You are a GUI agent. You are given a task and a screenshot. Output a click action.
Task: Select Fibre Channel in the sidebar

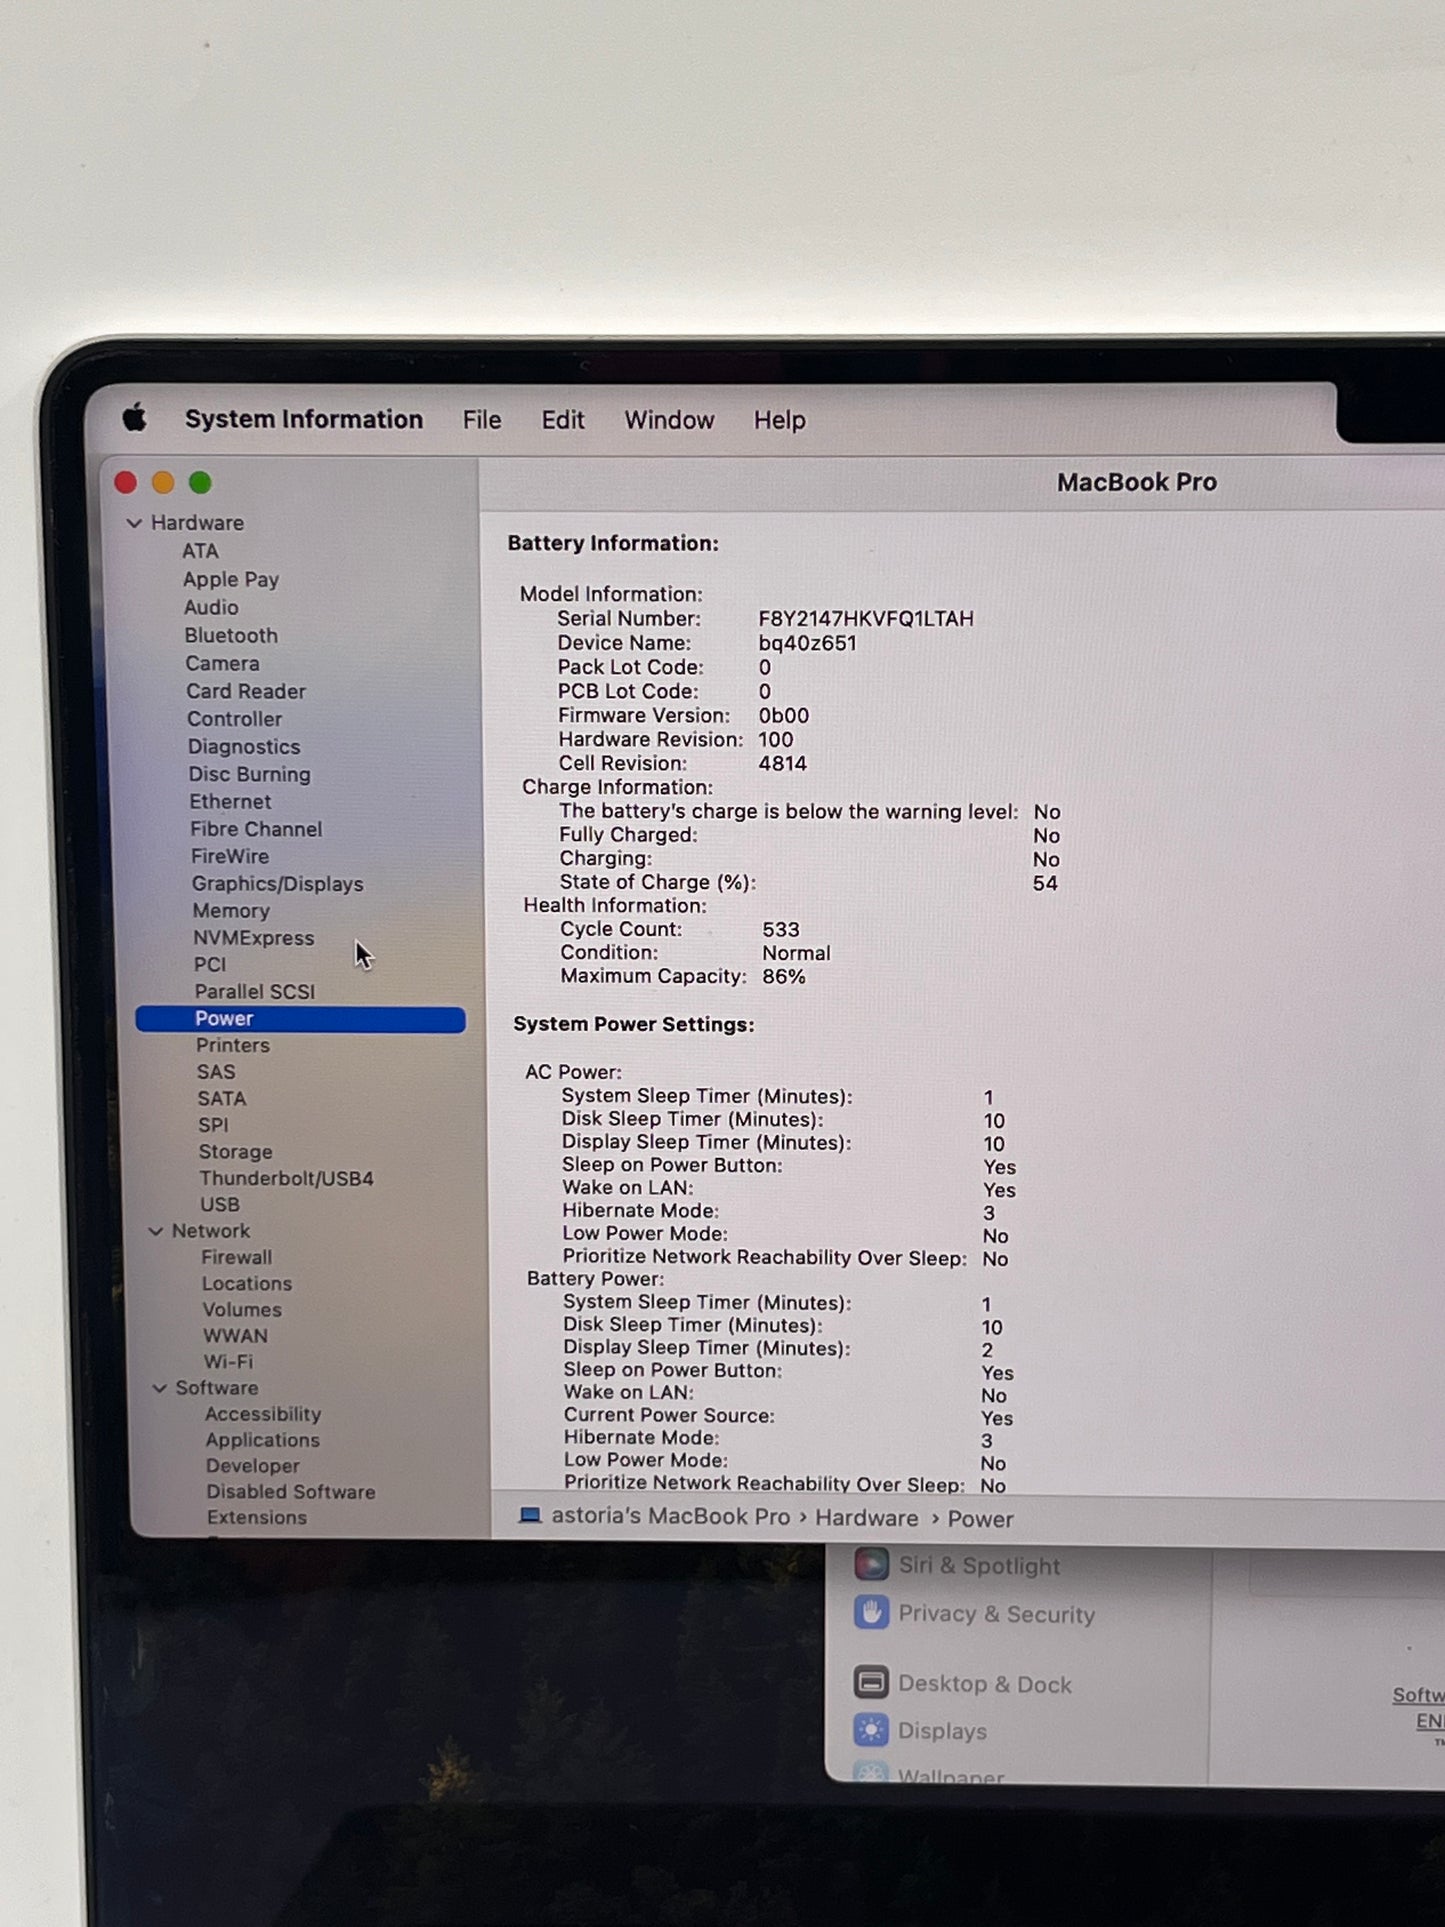(x=256, y=829)
